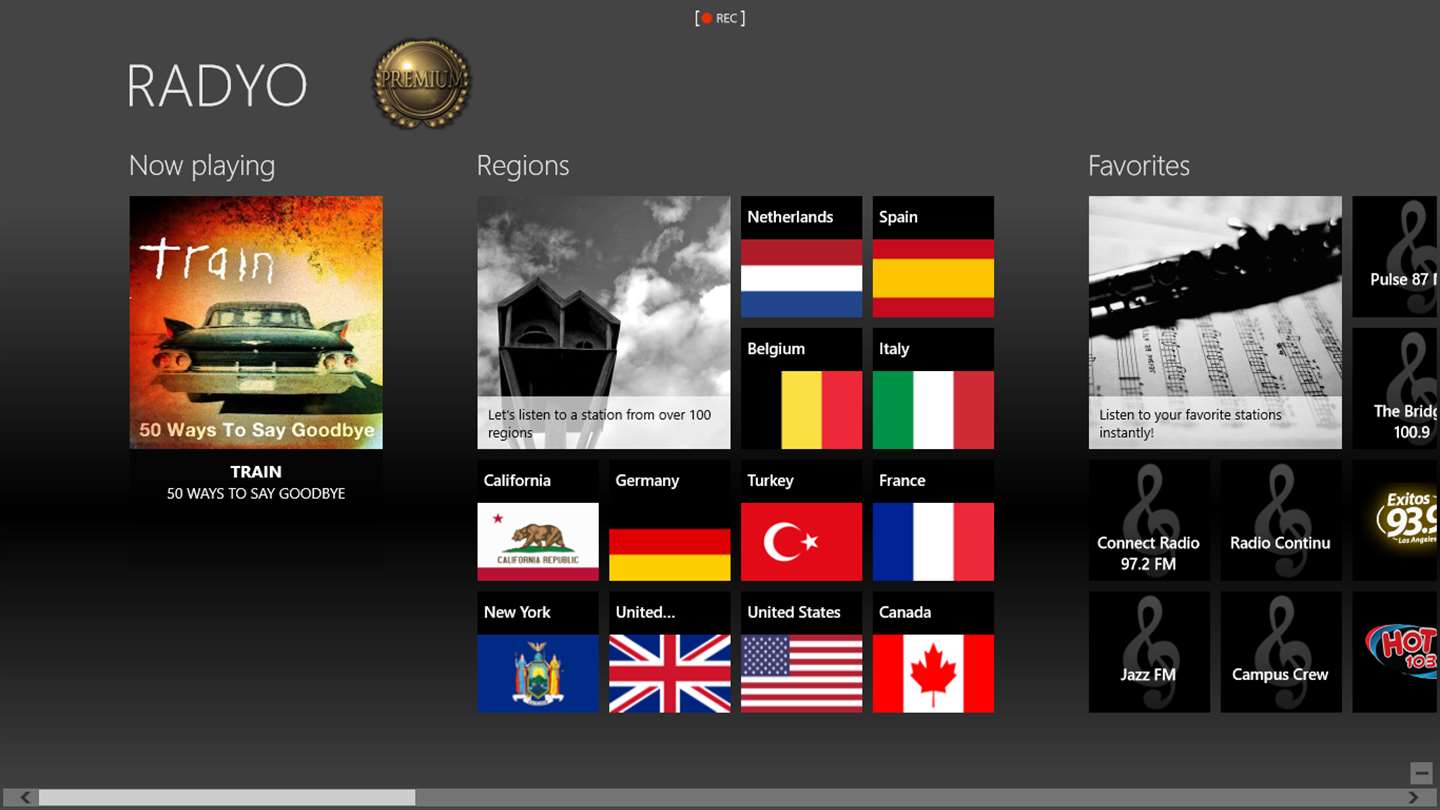Image resolution: width=1440 pixels, height=810 pixels.
Task: Select the Canada flag tile
Action: click(933, 652)
